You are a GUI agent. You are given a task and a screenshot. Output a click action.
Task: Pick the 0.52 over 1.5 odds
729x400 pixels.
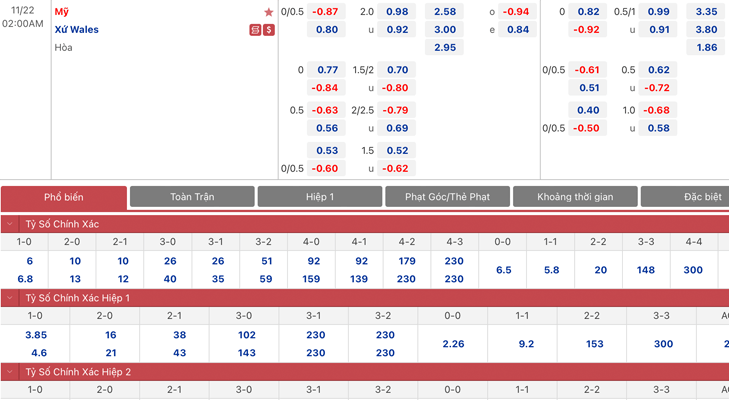coord(397,151)
